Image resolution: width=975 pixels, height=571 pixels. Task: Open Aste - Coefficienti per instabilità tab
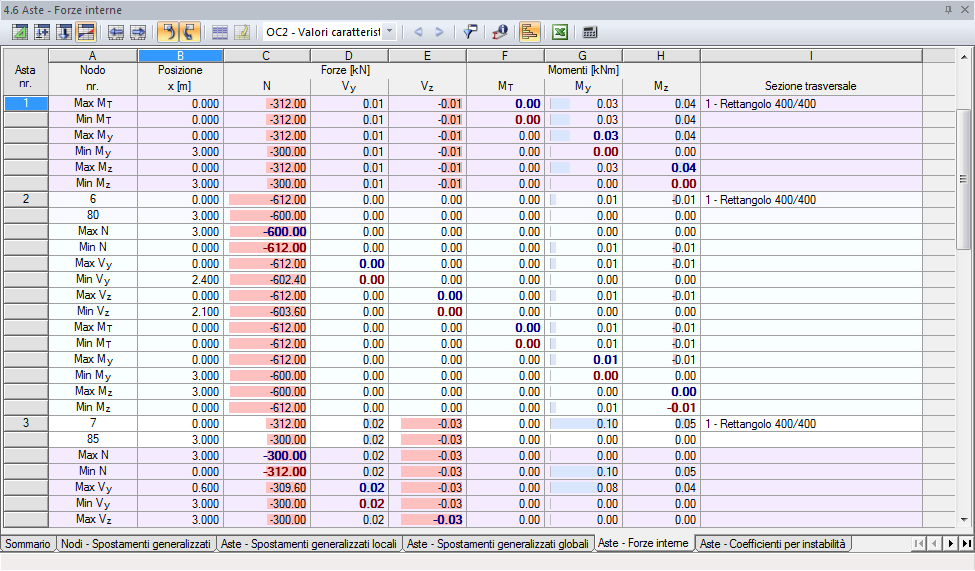point(773,544)
